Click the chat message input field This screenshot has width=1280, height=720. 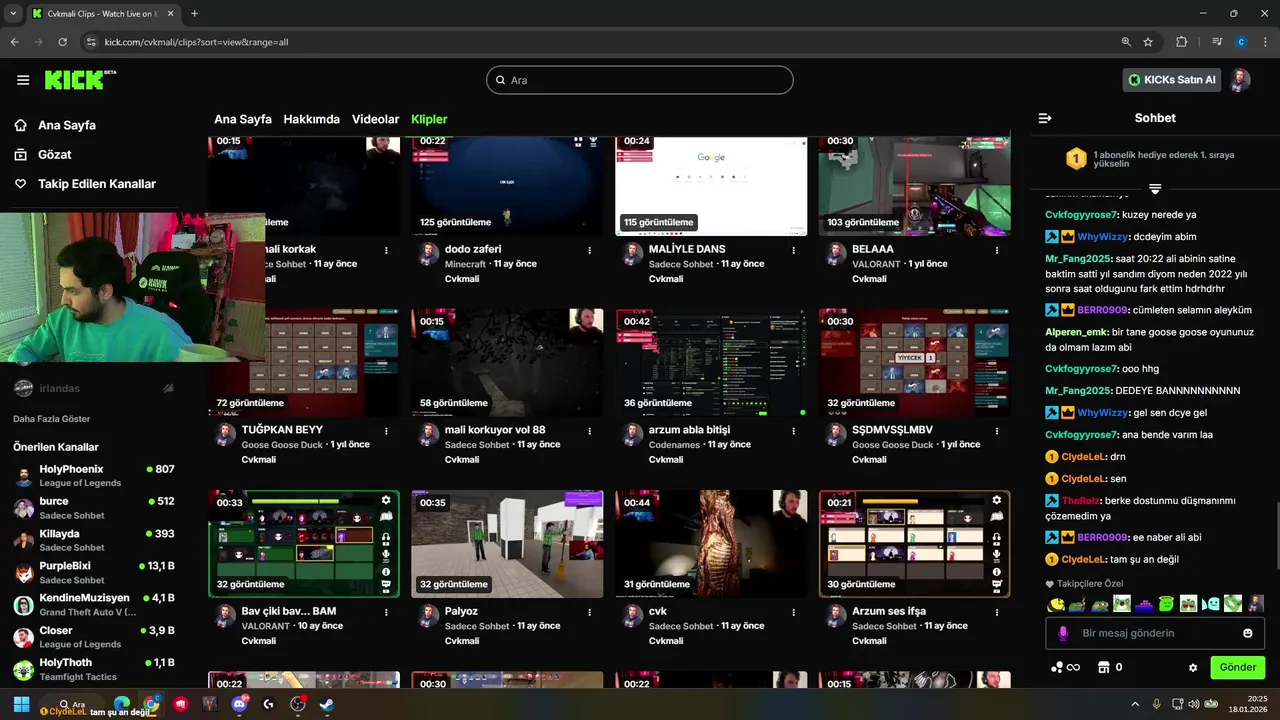pyautogui.click(x=1155, y=633)
